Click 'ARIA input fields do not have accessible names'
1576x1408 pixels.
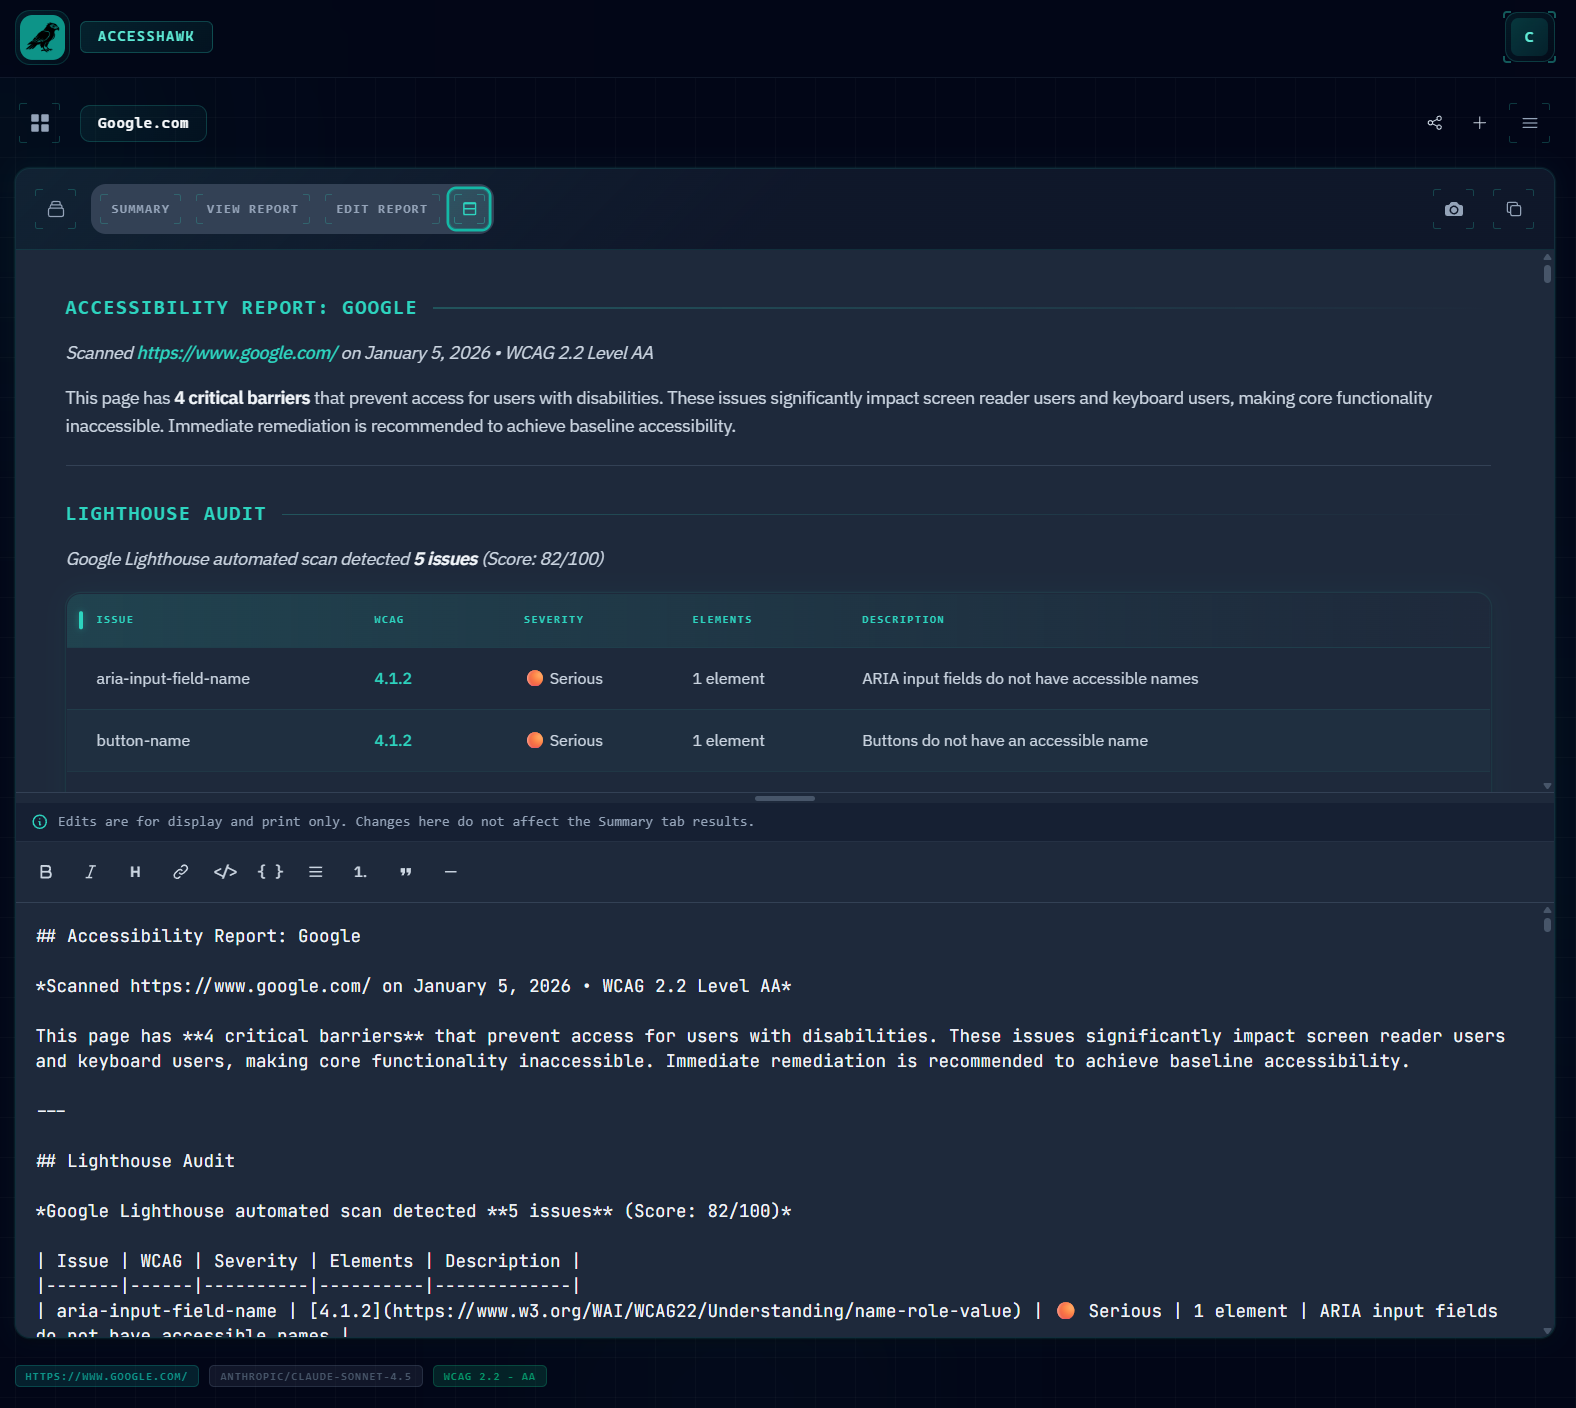point(1030,679)
